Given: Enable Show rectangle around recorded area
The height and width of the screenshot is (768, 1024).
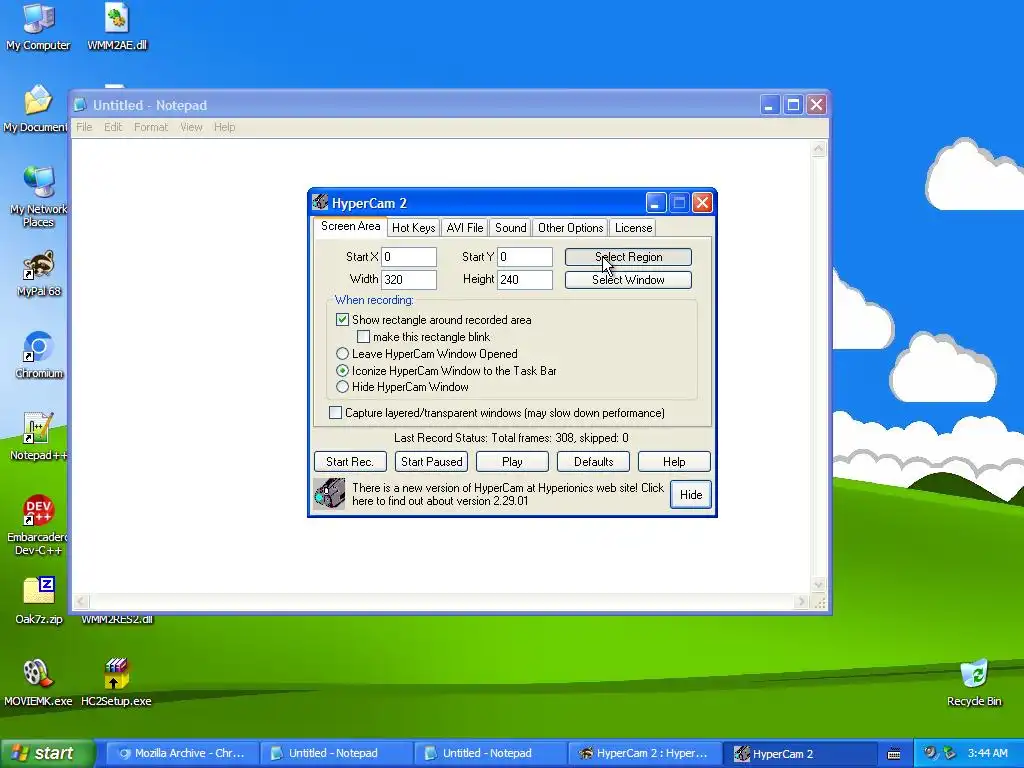Looking at the screenshot, I should [x=342, y=319].
